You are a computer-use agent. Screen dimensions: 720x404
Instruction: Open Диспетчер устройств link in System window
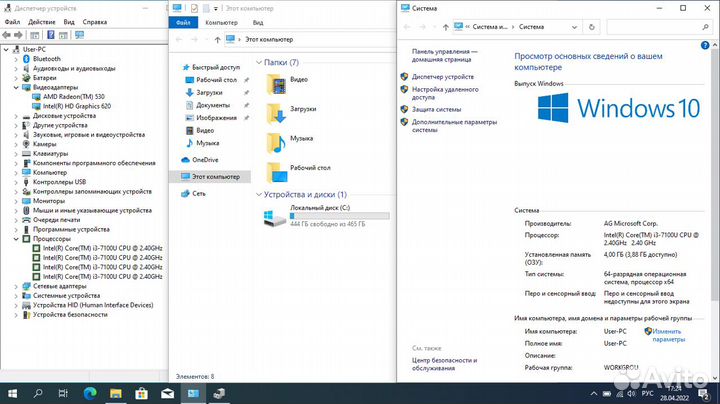pyautogui.click(x=443, y=77)
